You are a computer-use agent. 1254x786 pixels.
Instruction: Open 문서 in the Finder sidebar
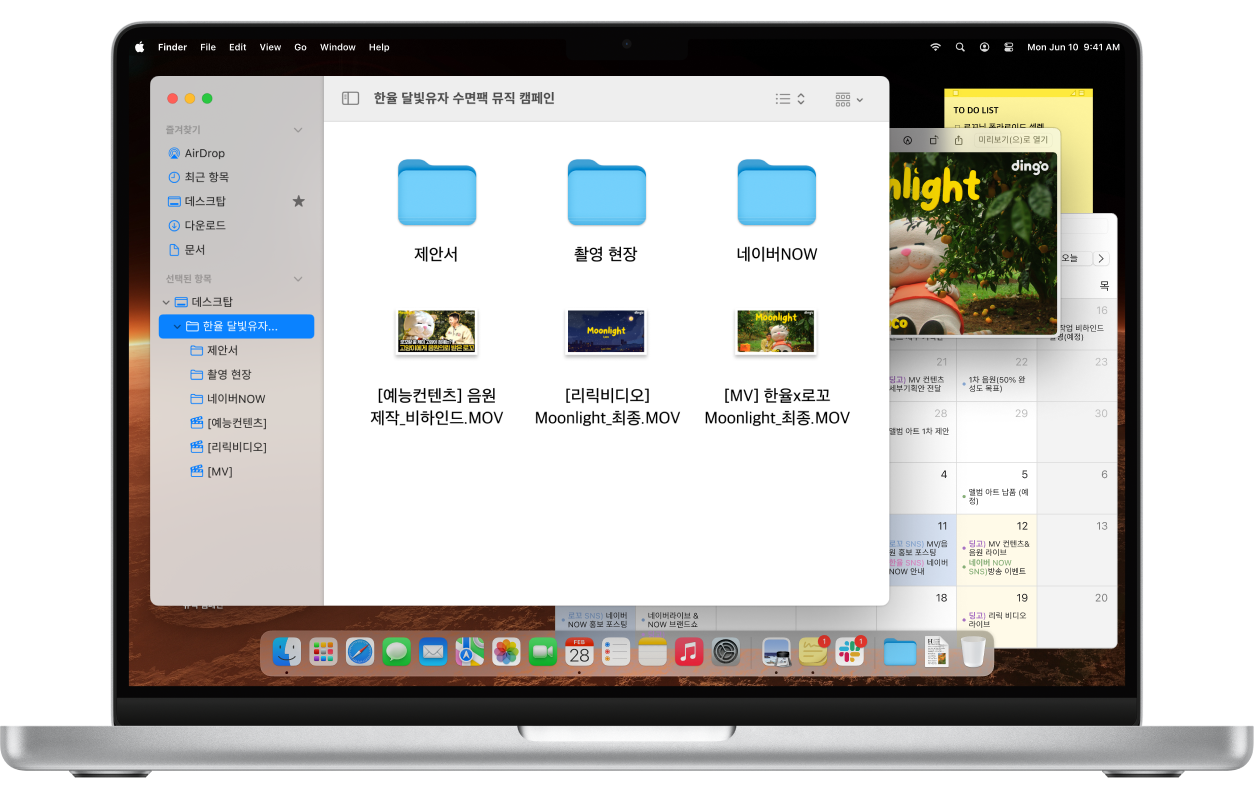point(194,249)
